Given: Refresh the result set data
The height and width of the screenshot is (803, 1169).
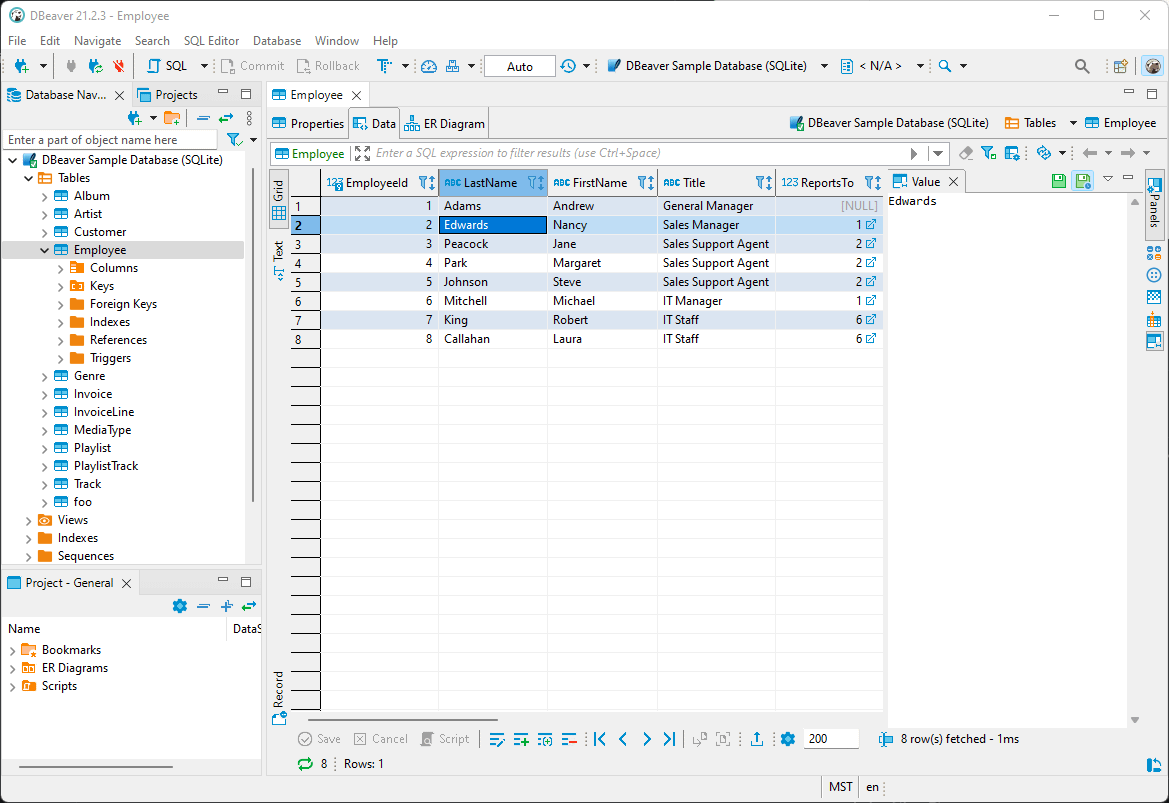Looking at the screenshot, I should click(305, 764).
